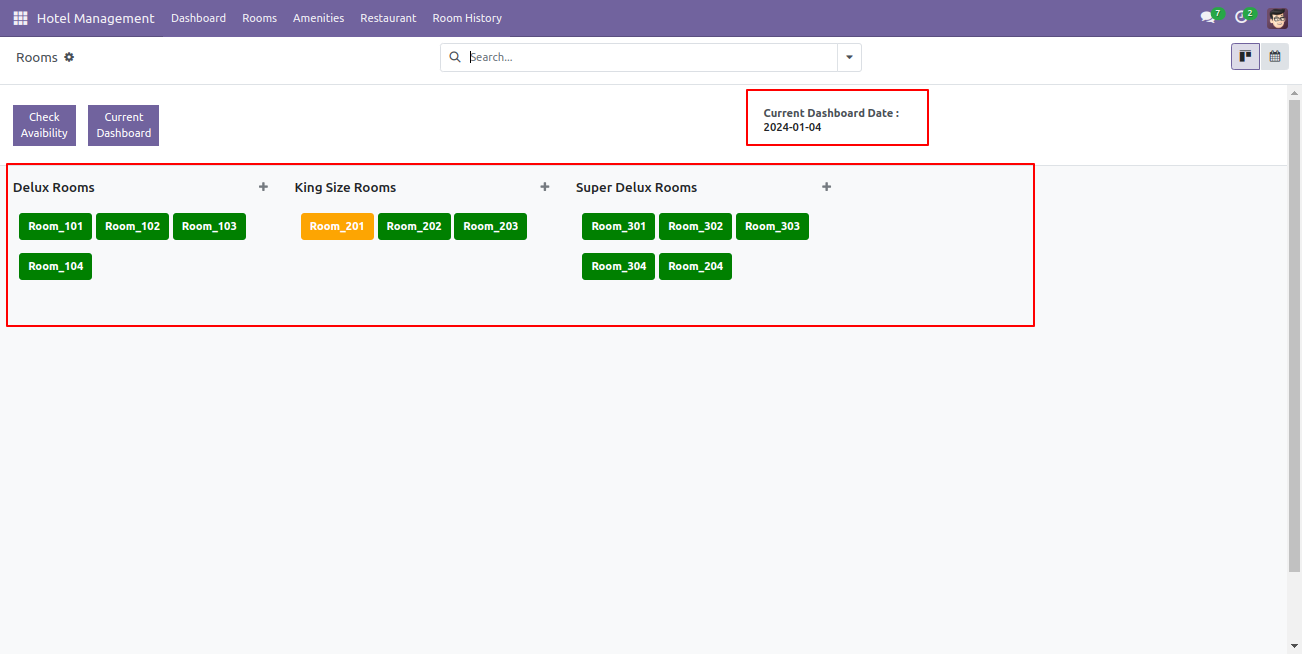Select Room_101
1302x654 pixels.
pyautogui.click(x=56, y=226)
